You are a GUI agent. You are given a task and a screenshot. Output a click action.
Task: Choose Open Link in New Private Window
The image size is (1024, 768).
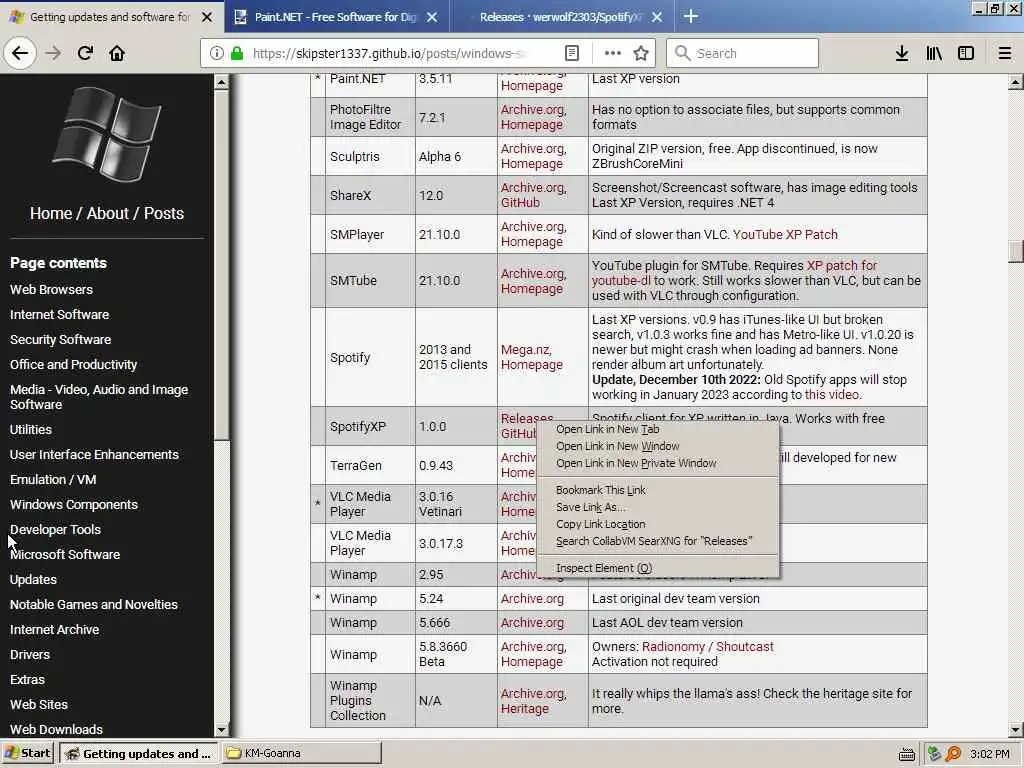[636, 463]
